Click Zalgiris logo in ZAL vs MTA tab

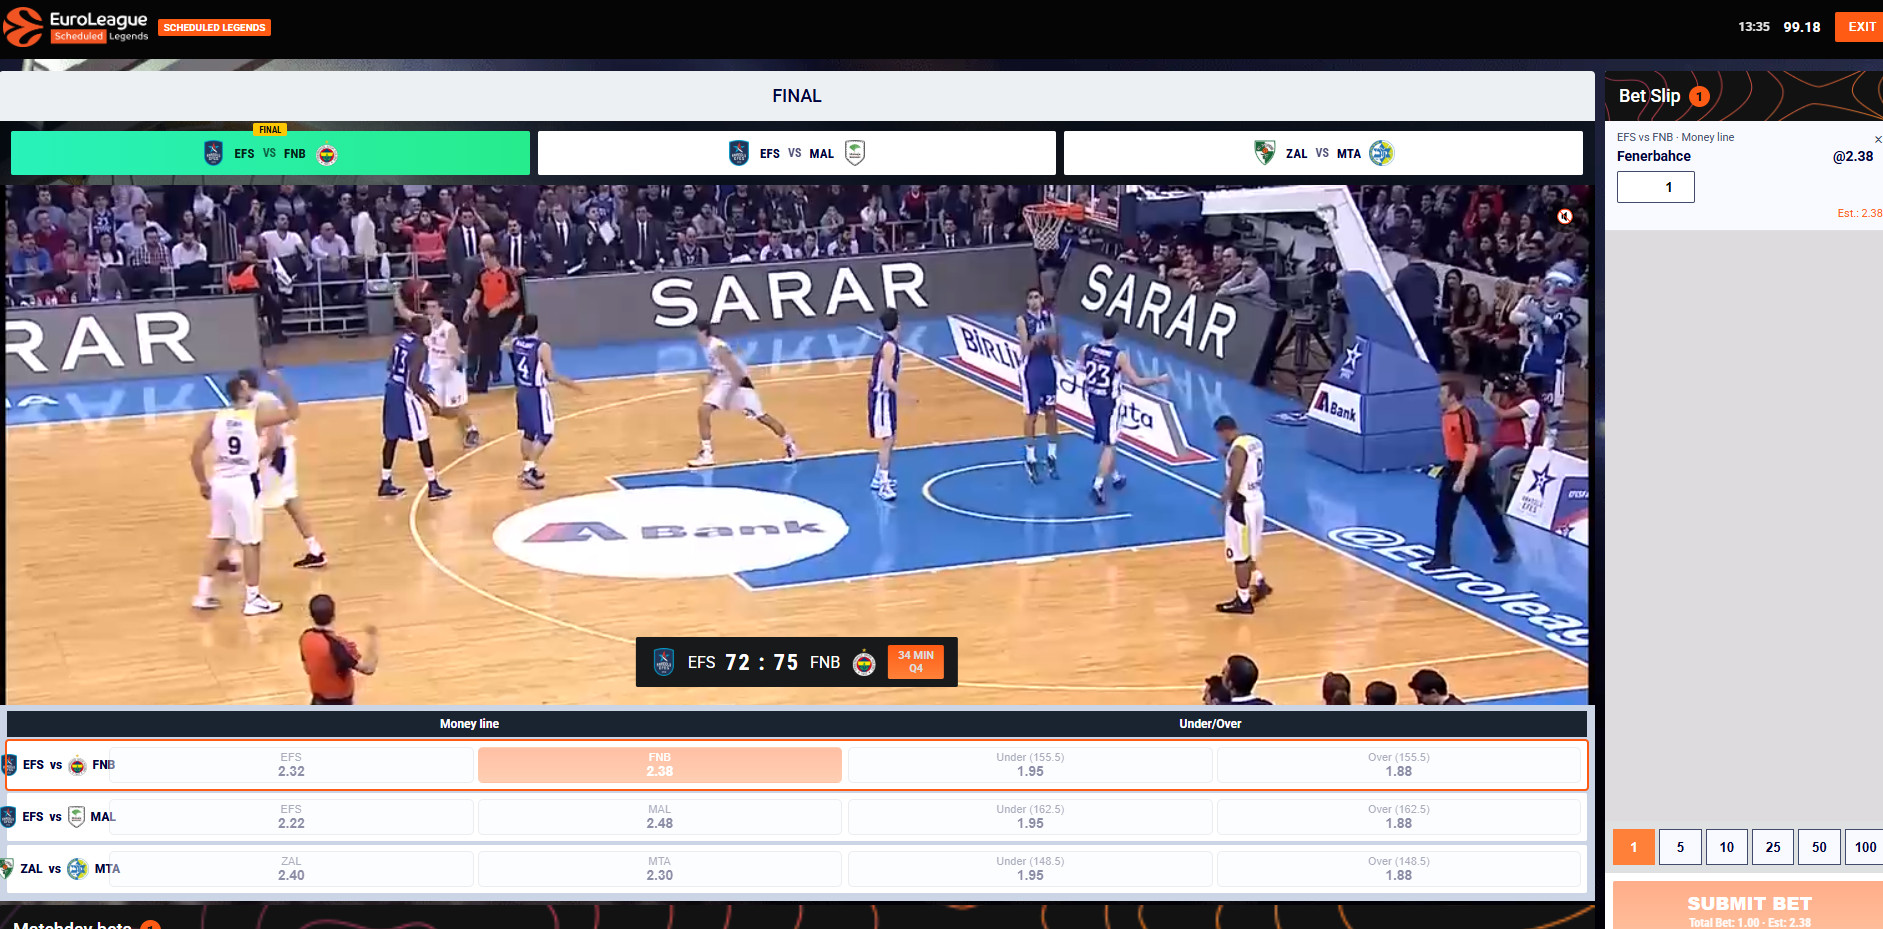1264,153
